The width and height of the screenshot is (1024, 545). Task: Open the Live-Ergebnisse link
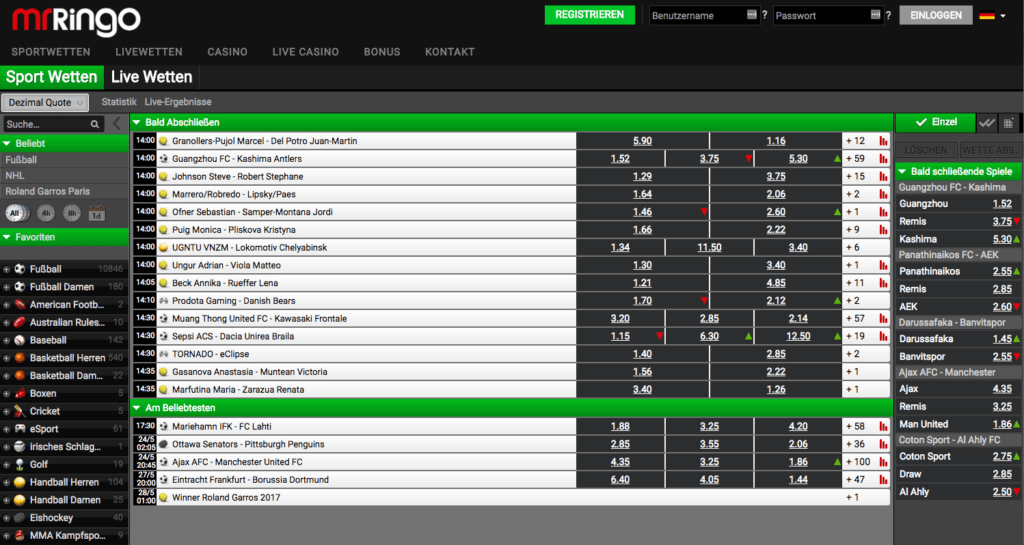(x=178, y=102)
